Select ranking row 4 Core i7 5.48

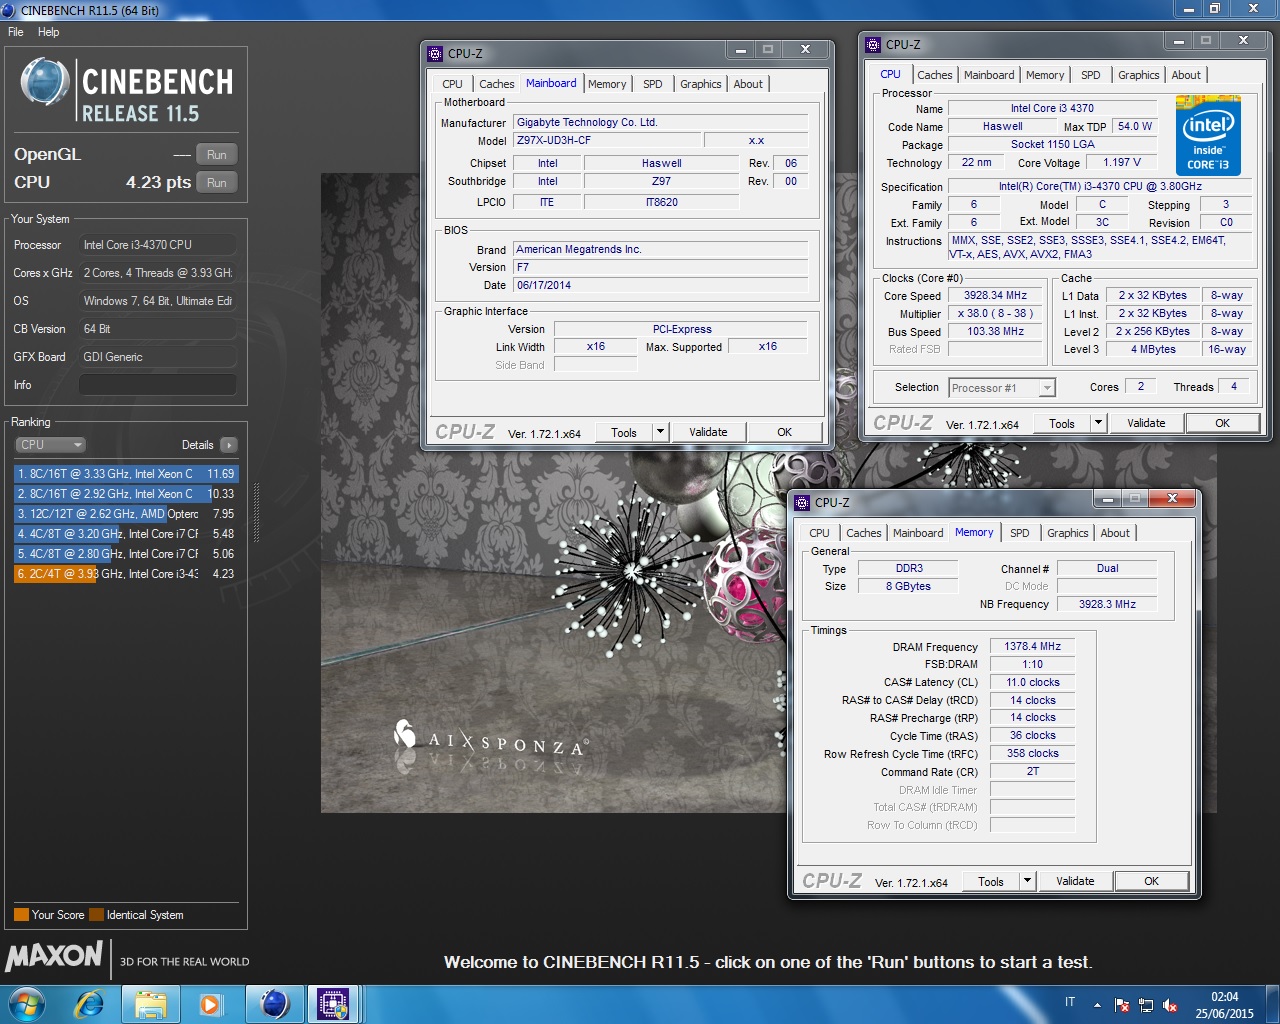tap(126, 534)
